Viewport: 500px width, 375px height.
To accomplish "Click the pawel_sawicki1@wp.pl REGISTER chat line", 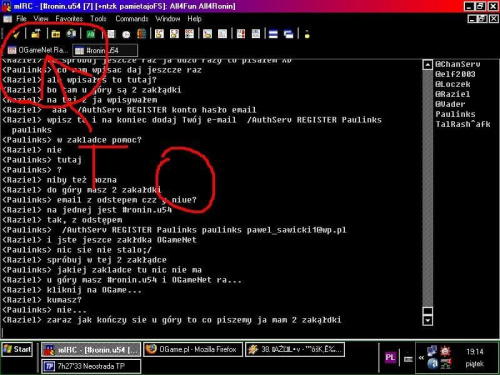I will point(174,230).
